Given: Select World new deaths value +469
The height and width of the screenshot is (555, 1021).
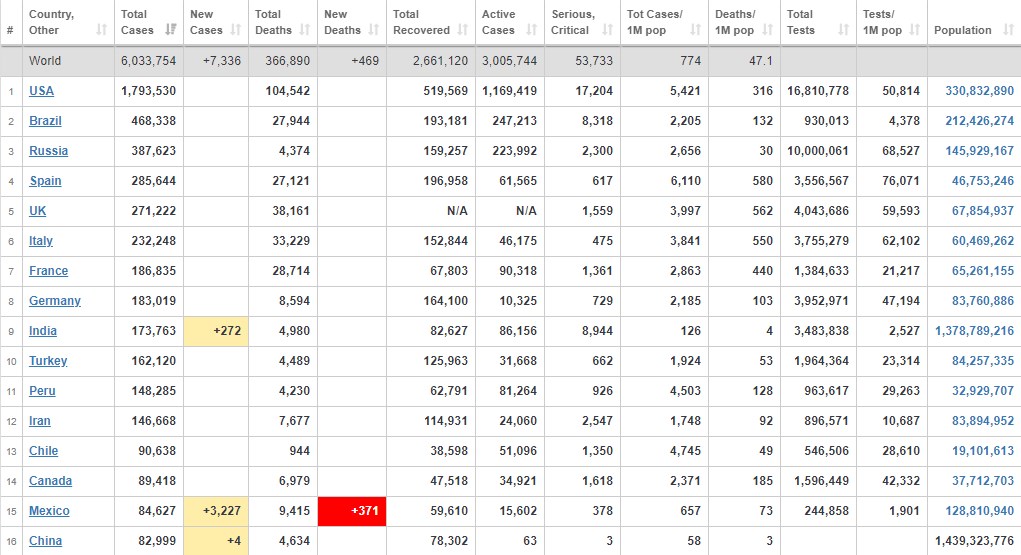Looking at the screenshot, I should [x=365, y=61].
